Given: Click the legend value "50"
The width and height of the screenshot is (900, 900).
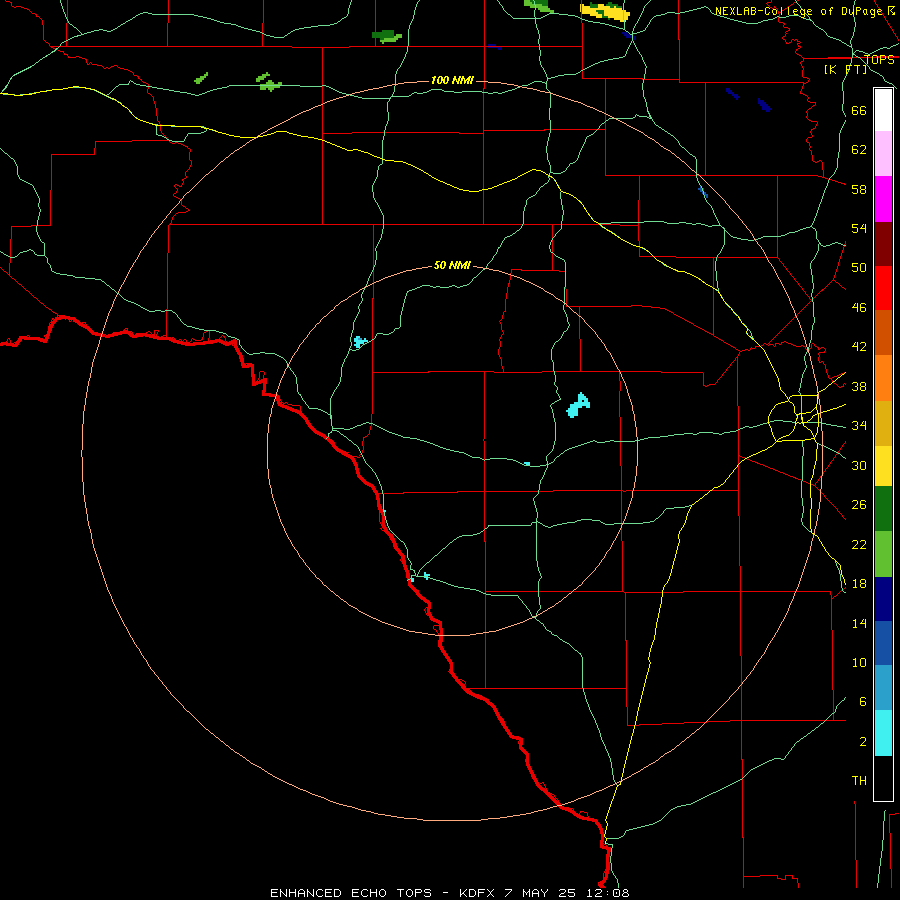Looking at the screenshot, I should (859, 268).
